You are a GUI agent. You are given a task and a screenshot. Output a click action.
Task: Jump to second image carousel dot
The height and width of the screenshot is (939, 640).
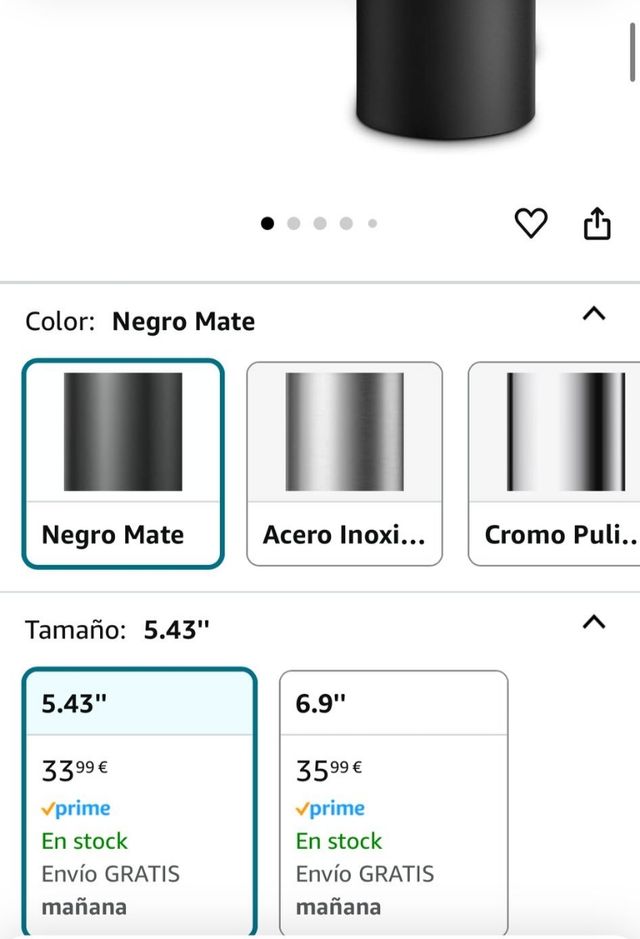coord(294,223)
